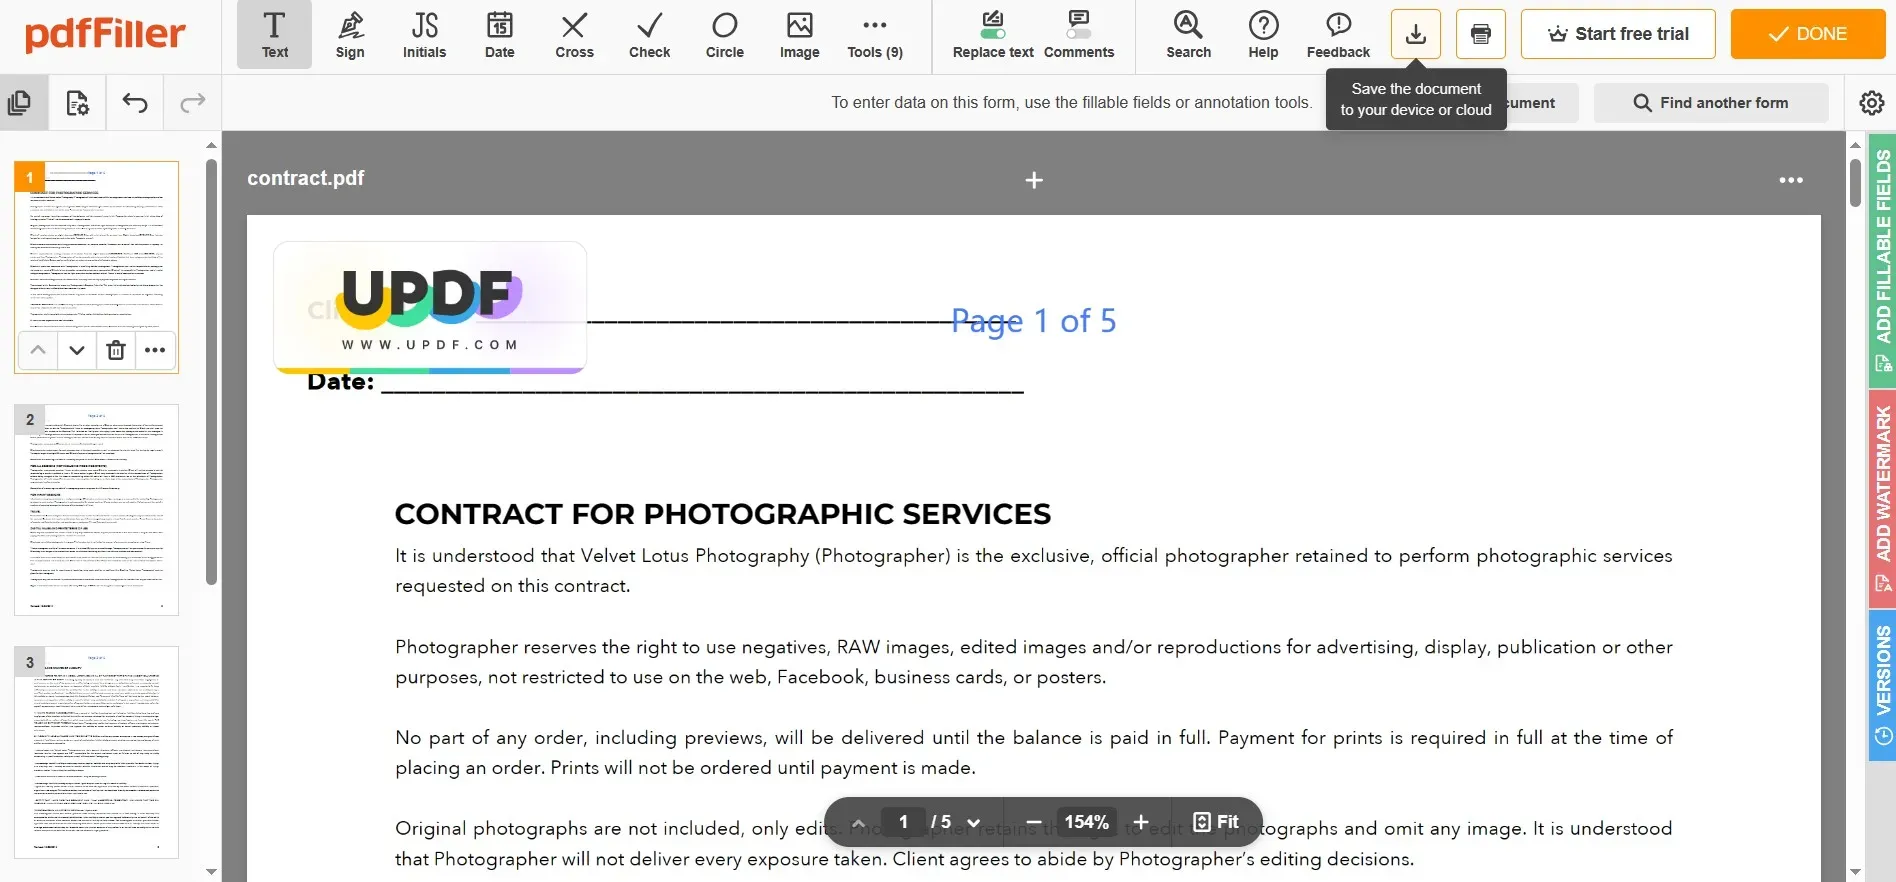Viewport: 1896px width, 882px height.
Task: Click the Find another form button
Action: coord(1710,102)
